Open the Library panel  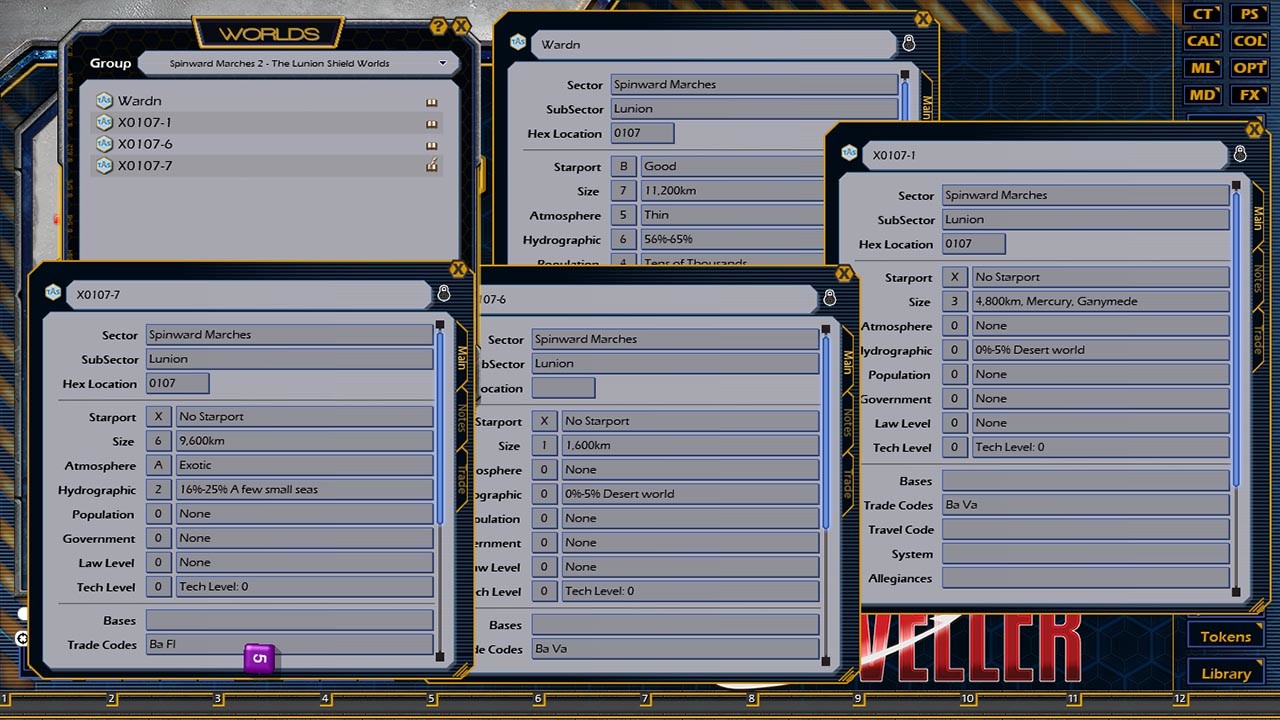(1224, 673)
